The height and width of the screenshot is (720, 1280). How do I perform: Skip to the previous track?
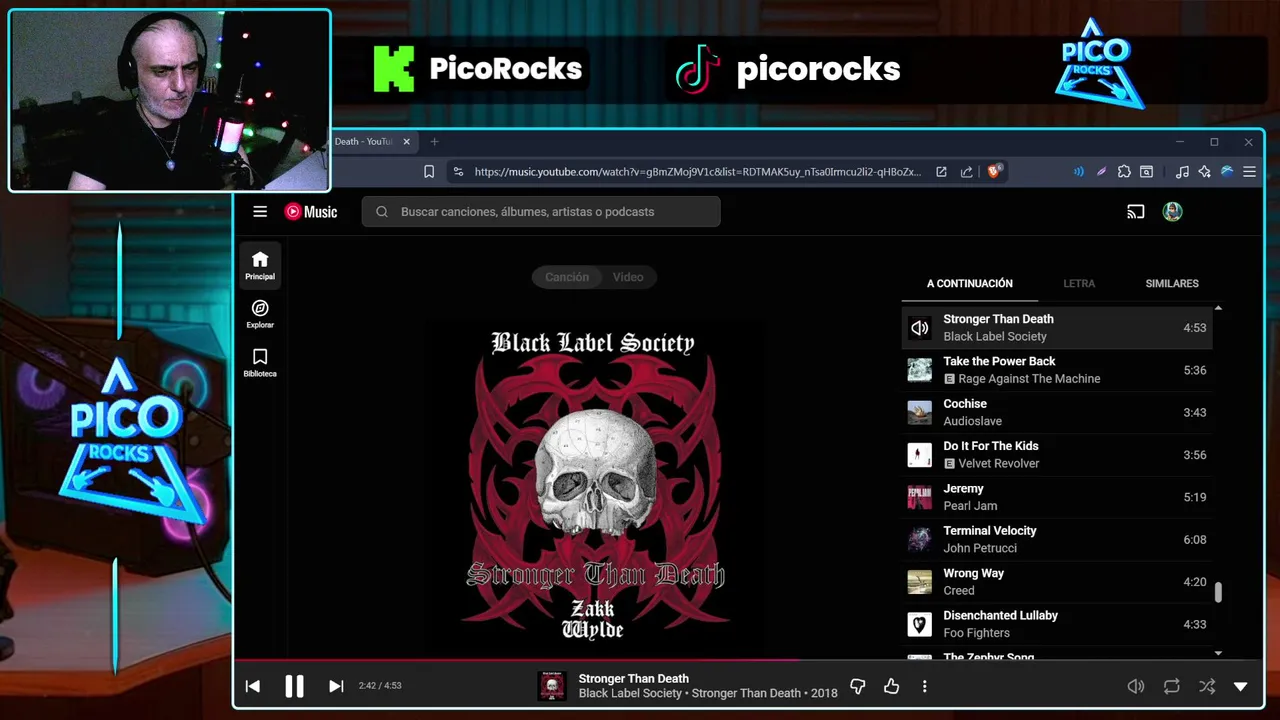pos(253,686)
